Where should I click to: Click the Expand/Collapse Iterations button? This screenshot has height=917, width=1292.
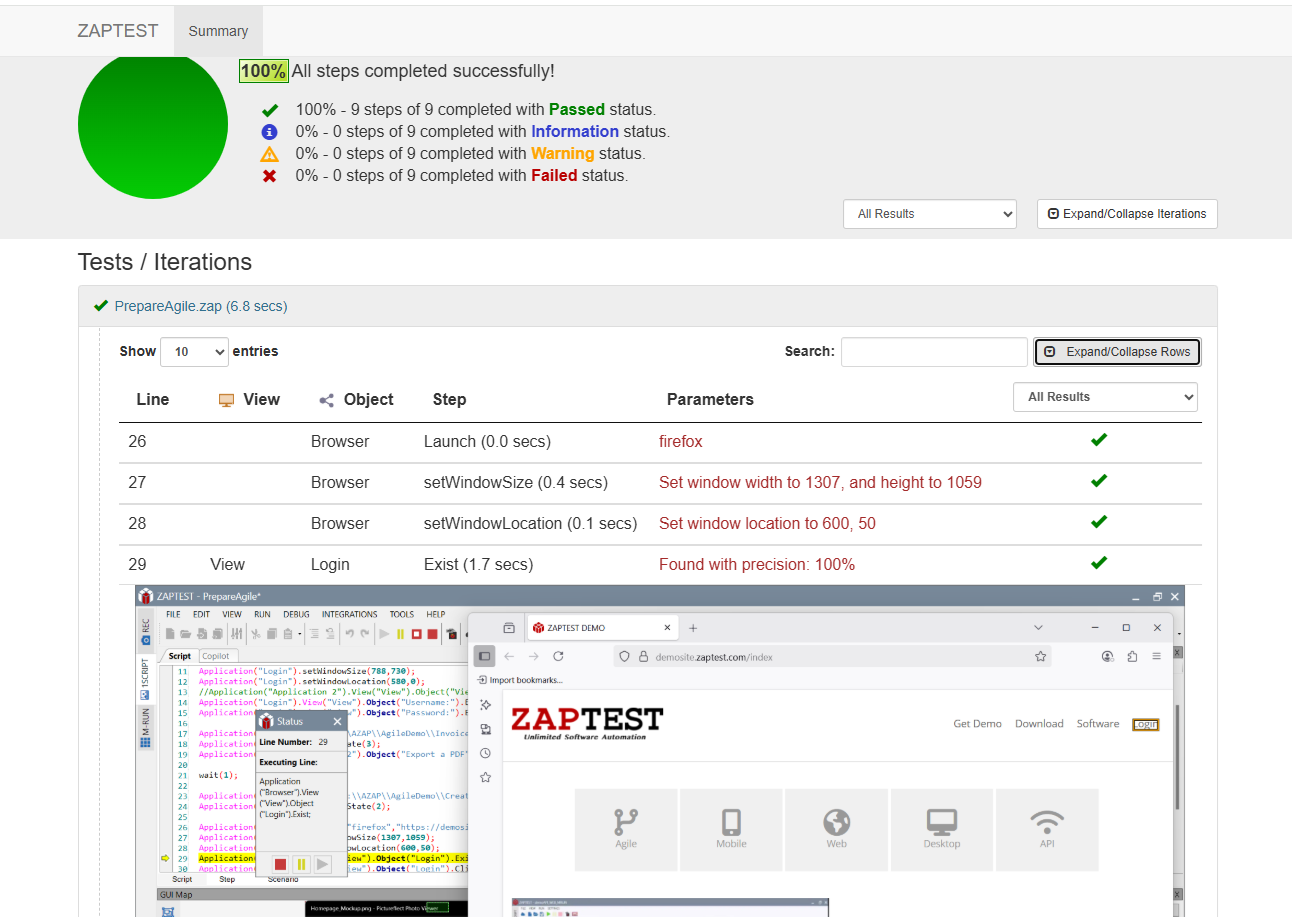(1127, 213)
